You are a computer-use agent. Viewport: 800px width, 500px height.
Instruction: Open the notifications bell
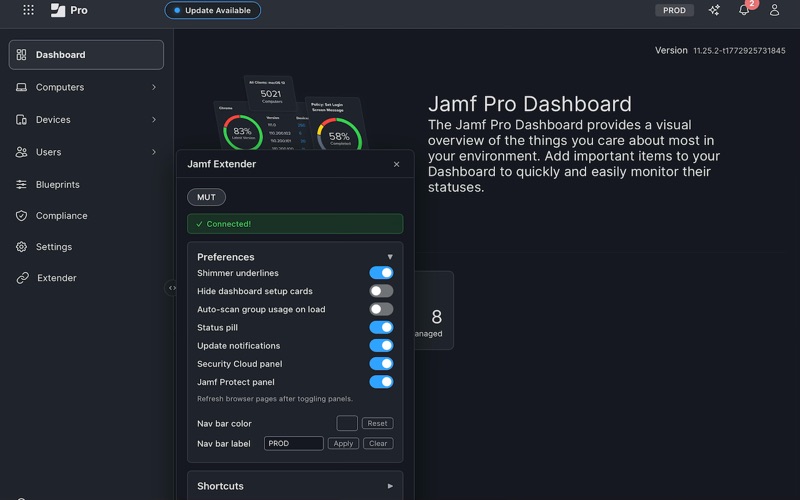click(744, 10)
